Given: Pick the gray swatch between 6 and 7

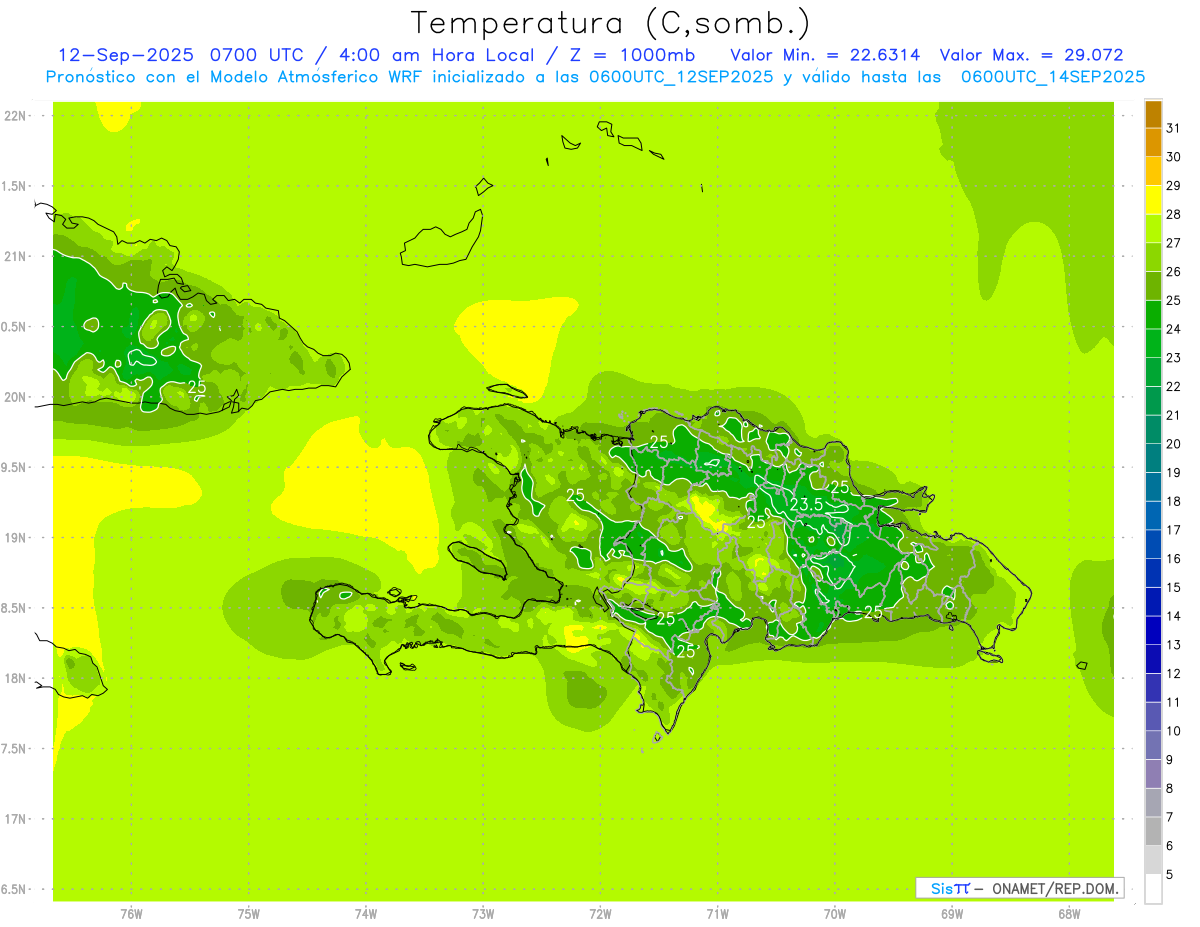Looking at the screenshot, I should point(1153,831).
